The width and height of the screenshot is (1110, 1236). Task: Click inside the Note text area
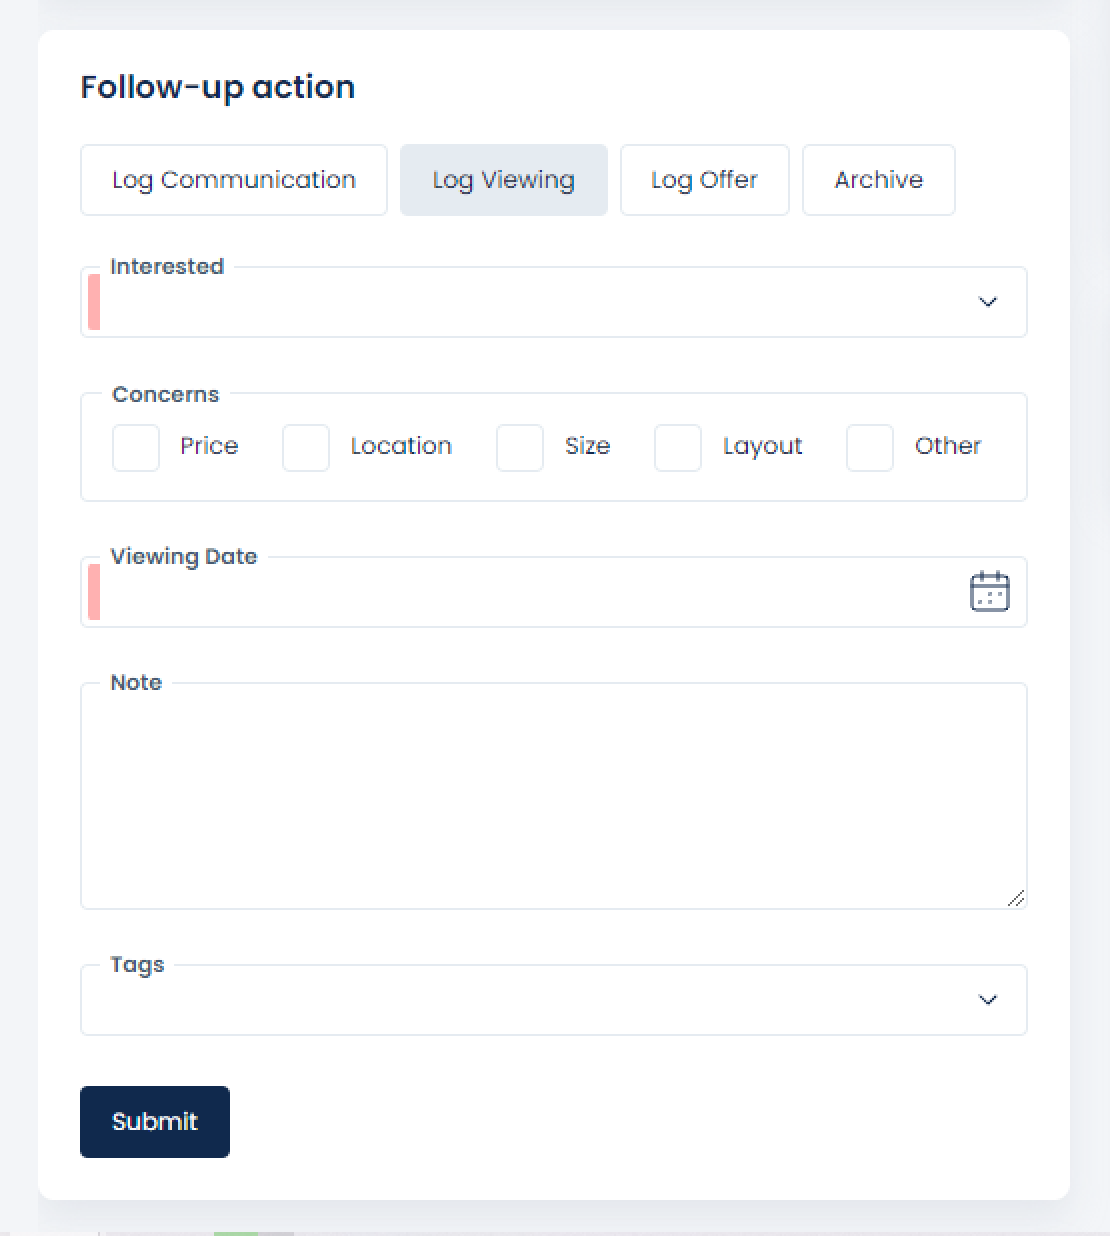click(x=553, y=796)
